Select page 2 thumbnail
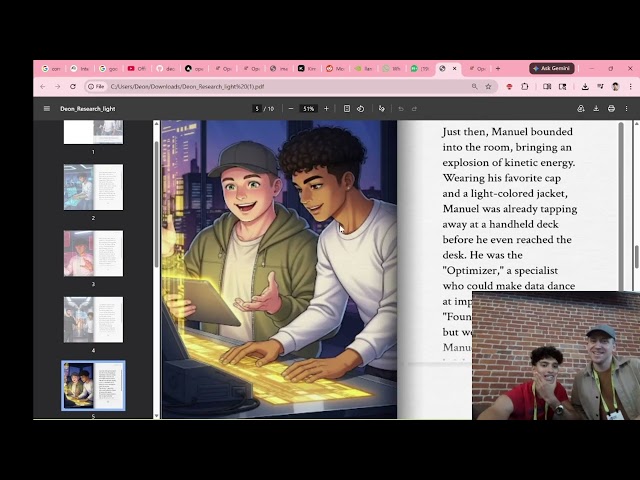The image size is (640, 480). [x=93, y=187]
